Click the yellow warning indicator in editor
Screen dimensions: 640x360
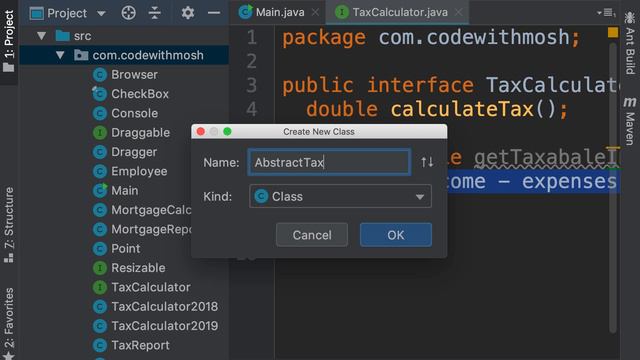[613, 33]
